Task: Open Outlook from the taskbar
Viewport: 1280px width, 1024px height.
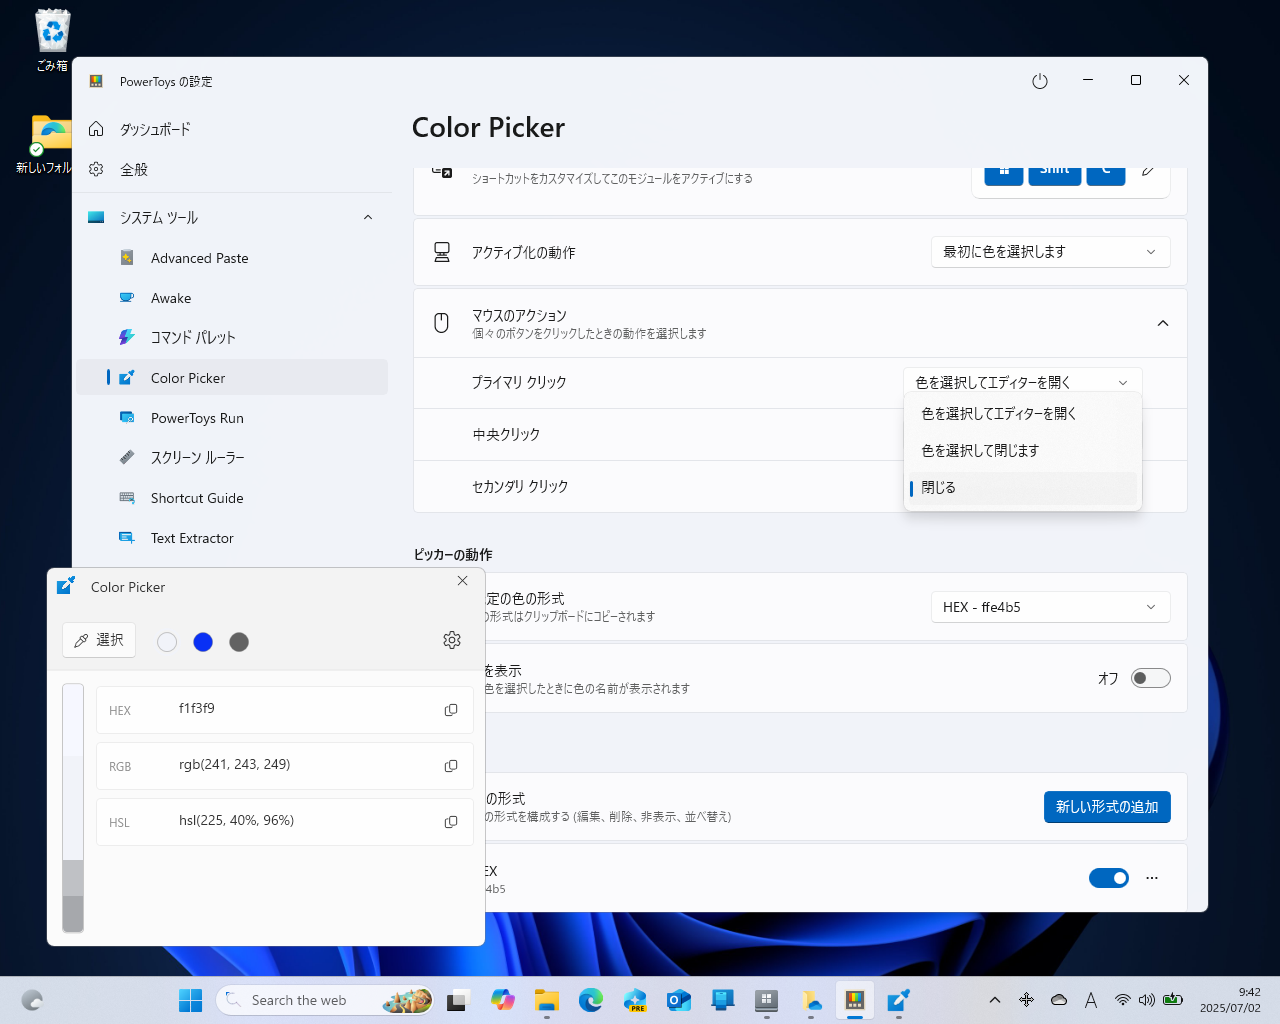Action: (x=679, y=1000)
